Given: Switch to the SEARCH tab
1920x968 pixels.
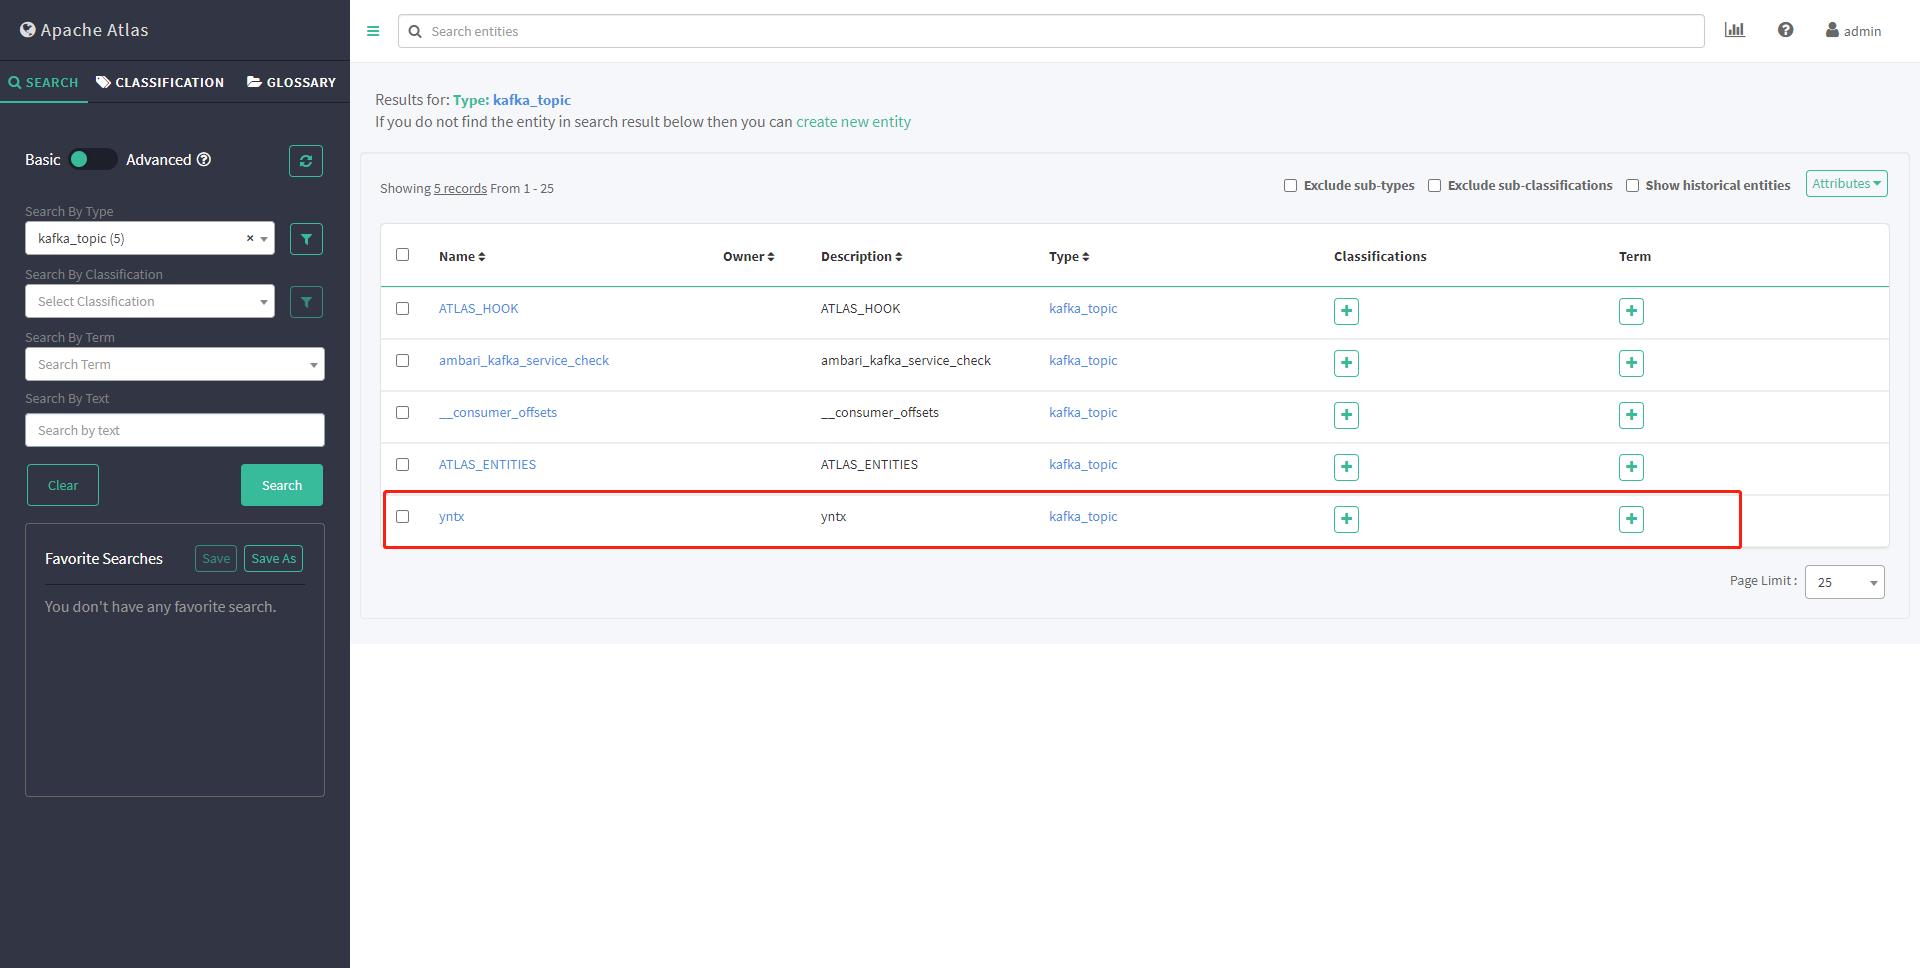Looking at the screenshot, I should [43, 82].
